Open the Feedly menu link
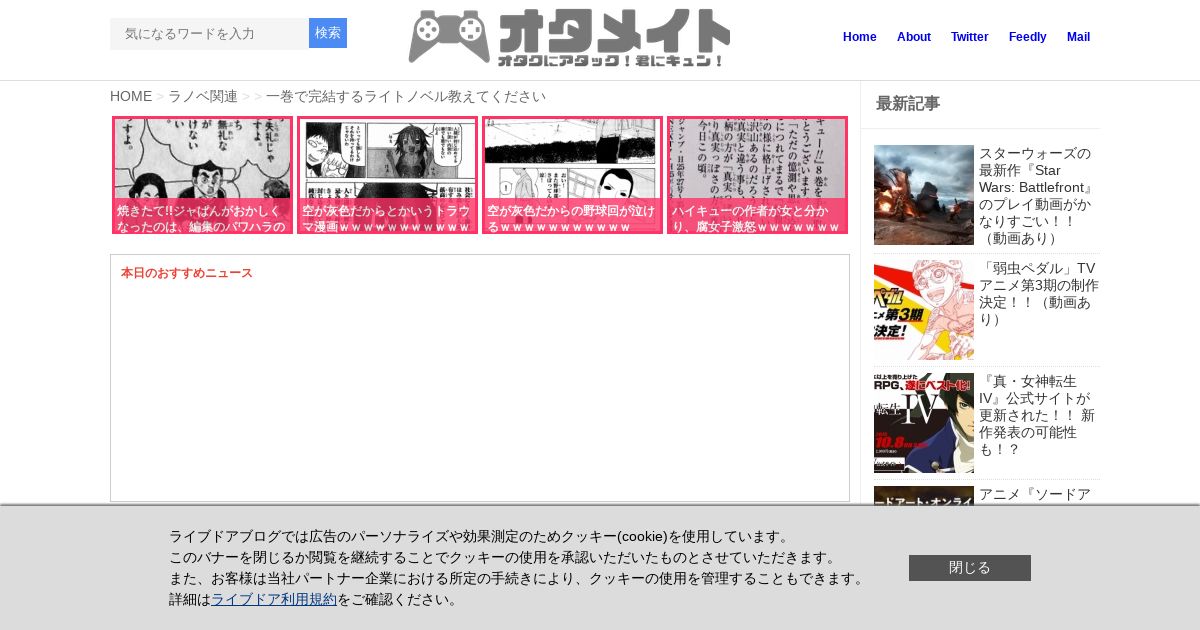Viewport: 1200px width, 630px height. pyautogui.click(x=1028, y=37)
